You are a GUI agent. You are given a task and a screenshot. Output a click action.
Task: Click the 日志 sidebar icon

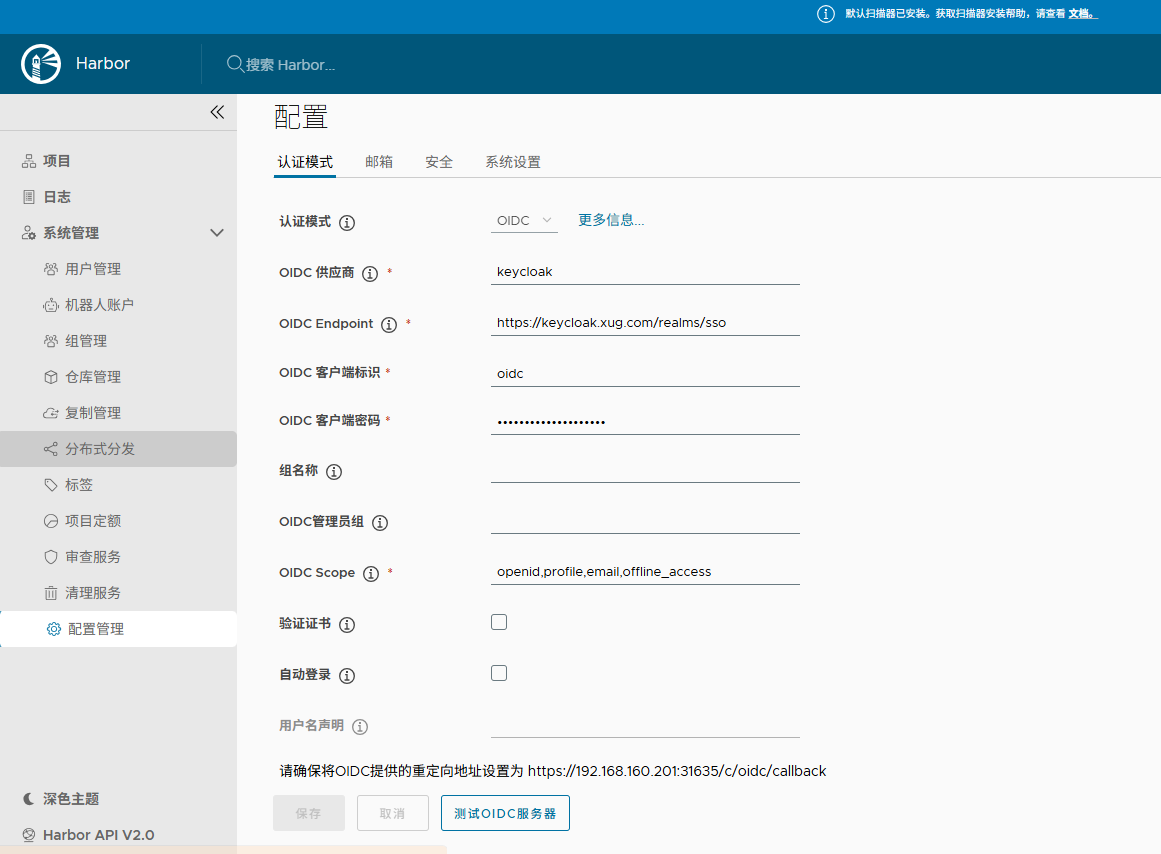[29, 197]
